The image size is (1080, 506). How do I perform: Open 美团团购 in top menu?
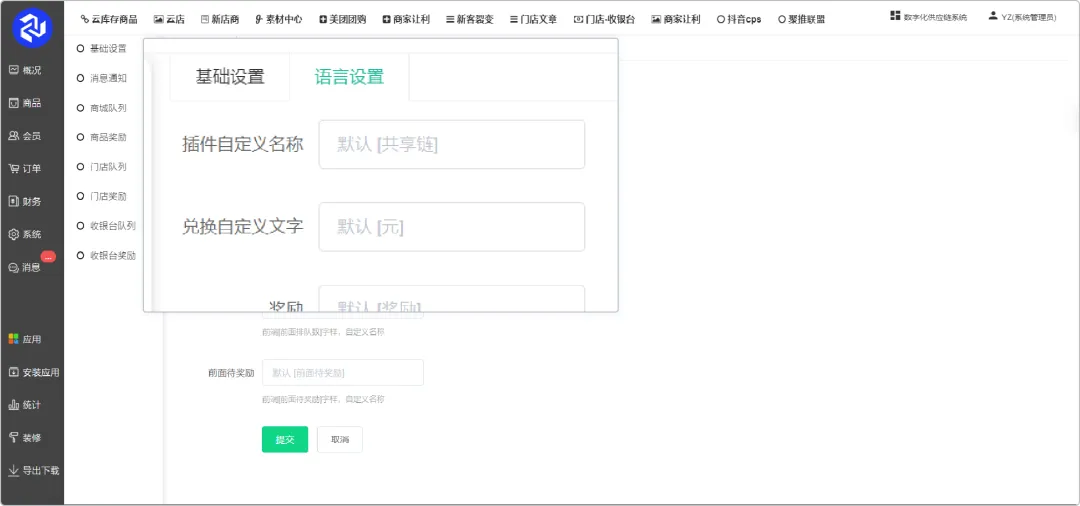(x=343, y=19)
